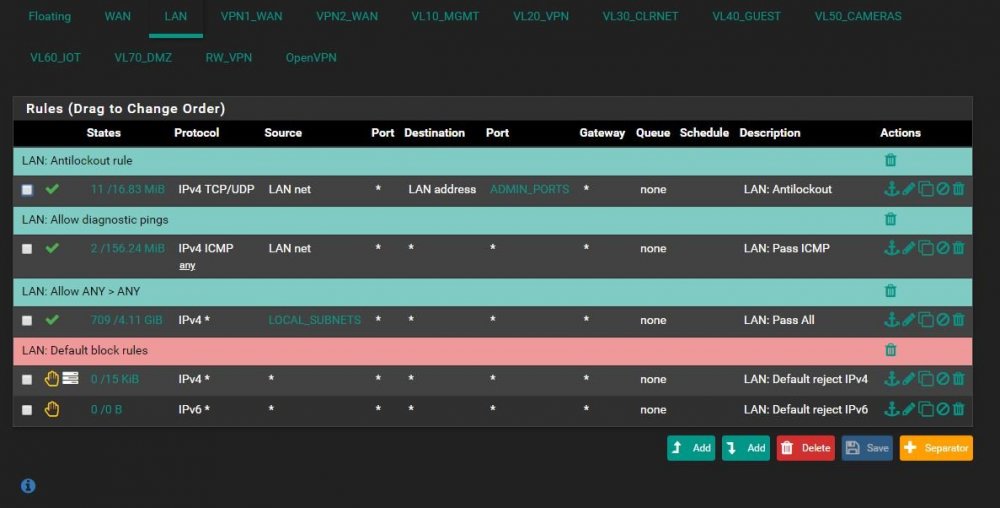Copy the LAN: Antilockout rule

(x=925, y=189)
